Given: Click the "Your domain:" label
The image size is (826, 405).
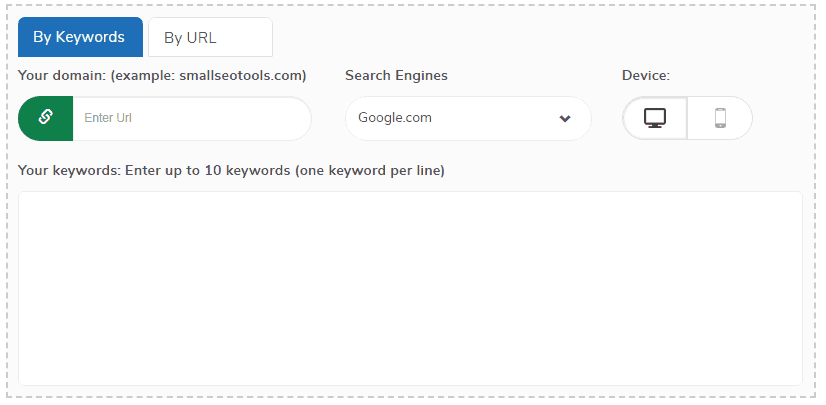Looking at the screenshot, I should (x=62, y=75).
